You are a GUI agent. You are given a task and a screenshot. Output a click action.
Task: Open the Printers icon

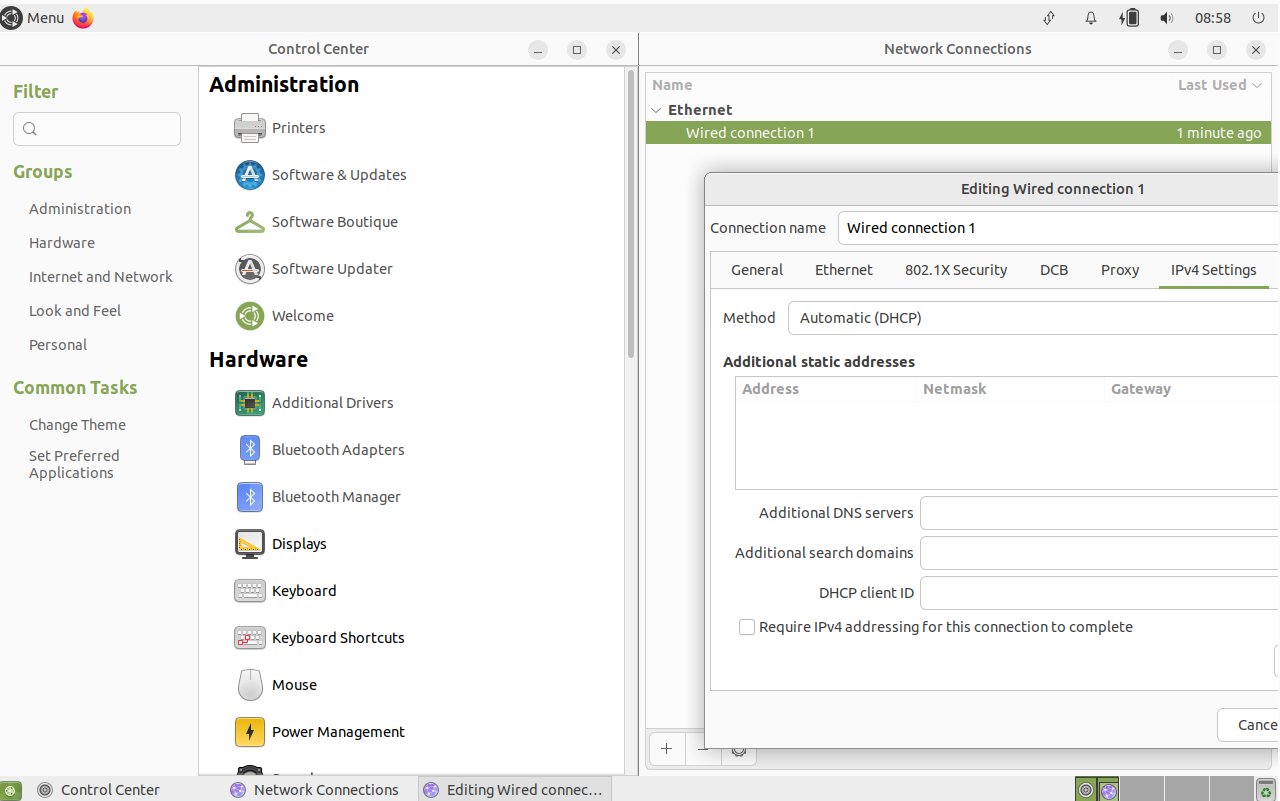coord(249,128)
